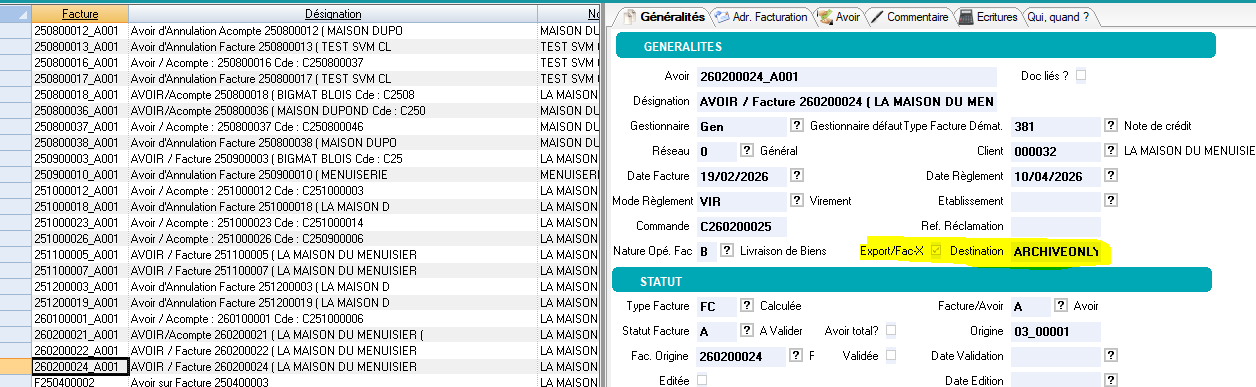Open the Facture/Avoir lookup question-mark button
1256x387 pixels.
coord(1060,306)
